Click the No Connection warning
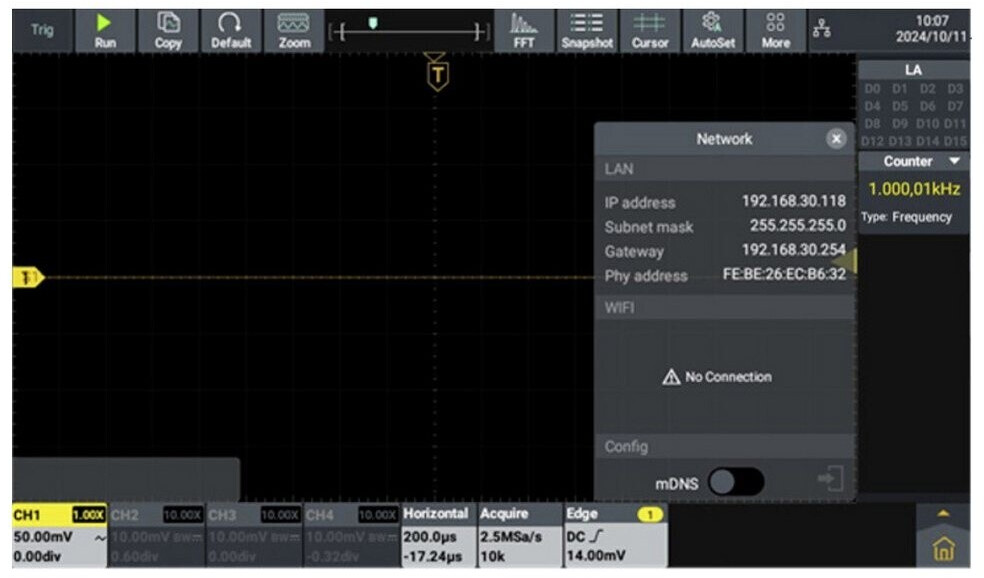This screenshot has width=984, height=578. pyautogui.click(x=717, y=377)
